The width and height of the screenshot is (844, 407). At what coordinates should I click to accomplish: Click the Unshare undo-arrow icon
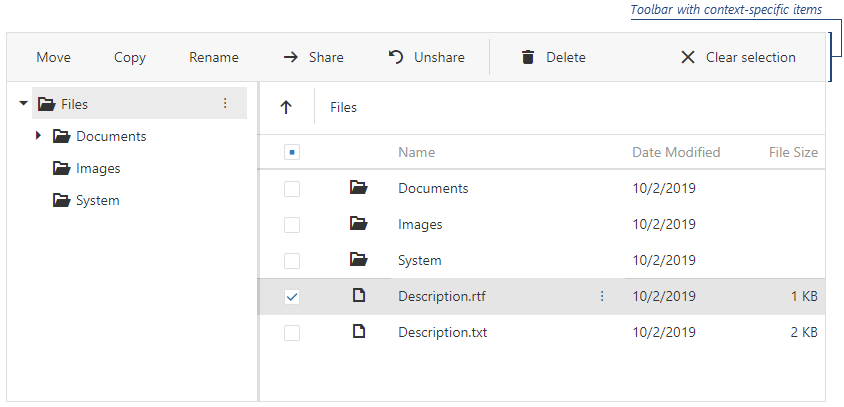coord(396,58)
